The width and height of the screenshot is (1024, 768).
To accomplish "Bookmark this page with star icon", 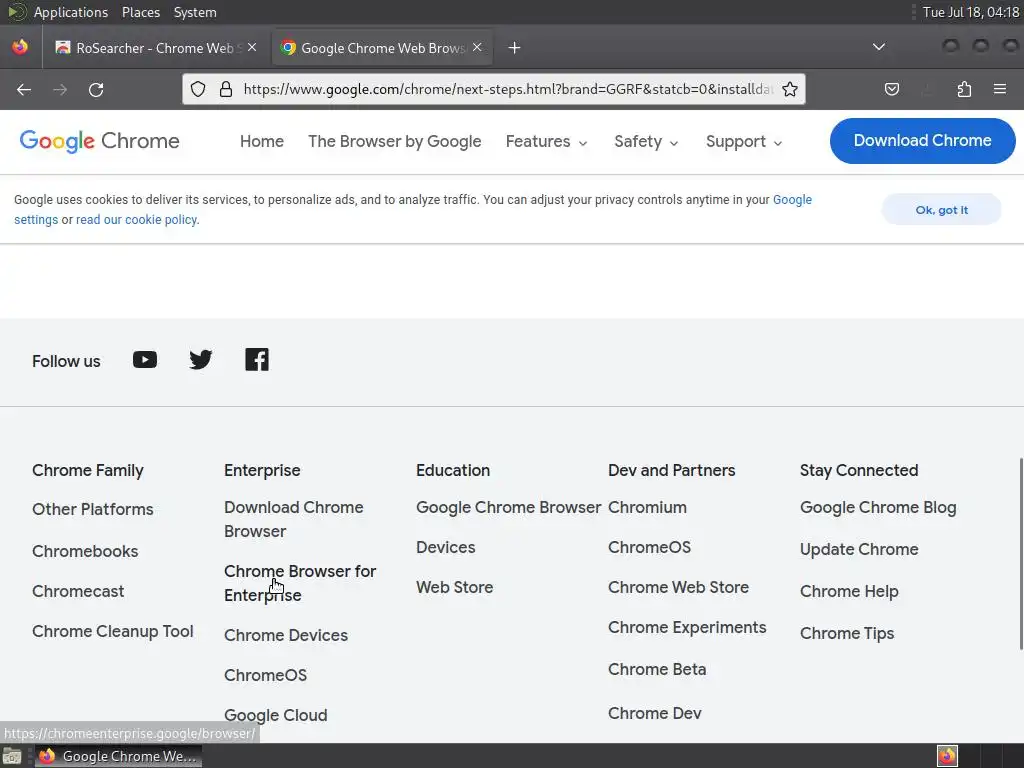I will click(x=790, y=89).
